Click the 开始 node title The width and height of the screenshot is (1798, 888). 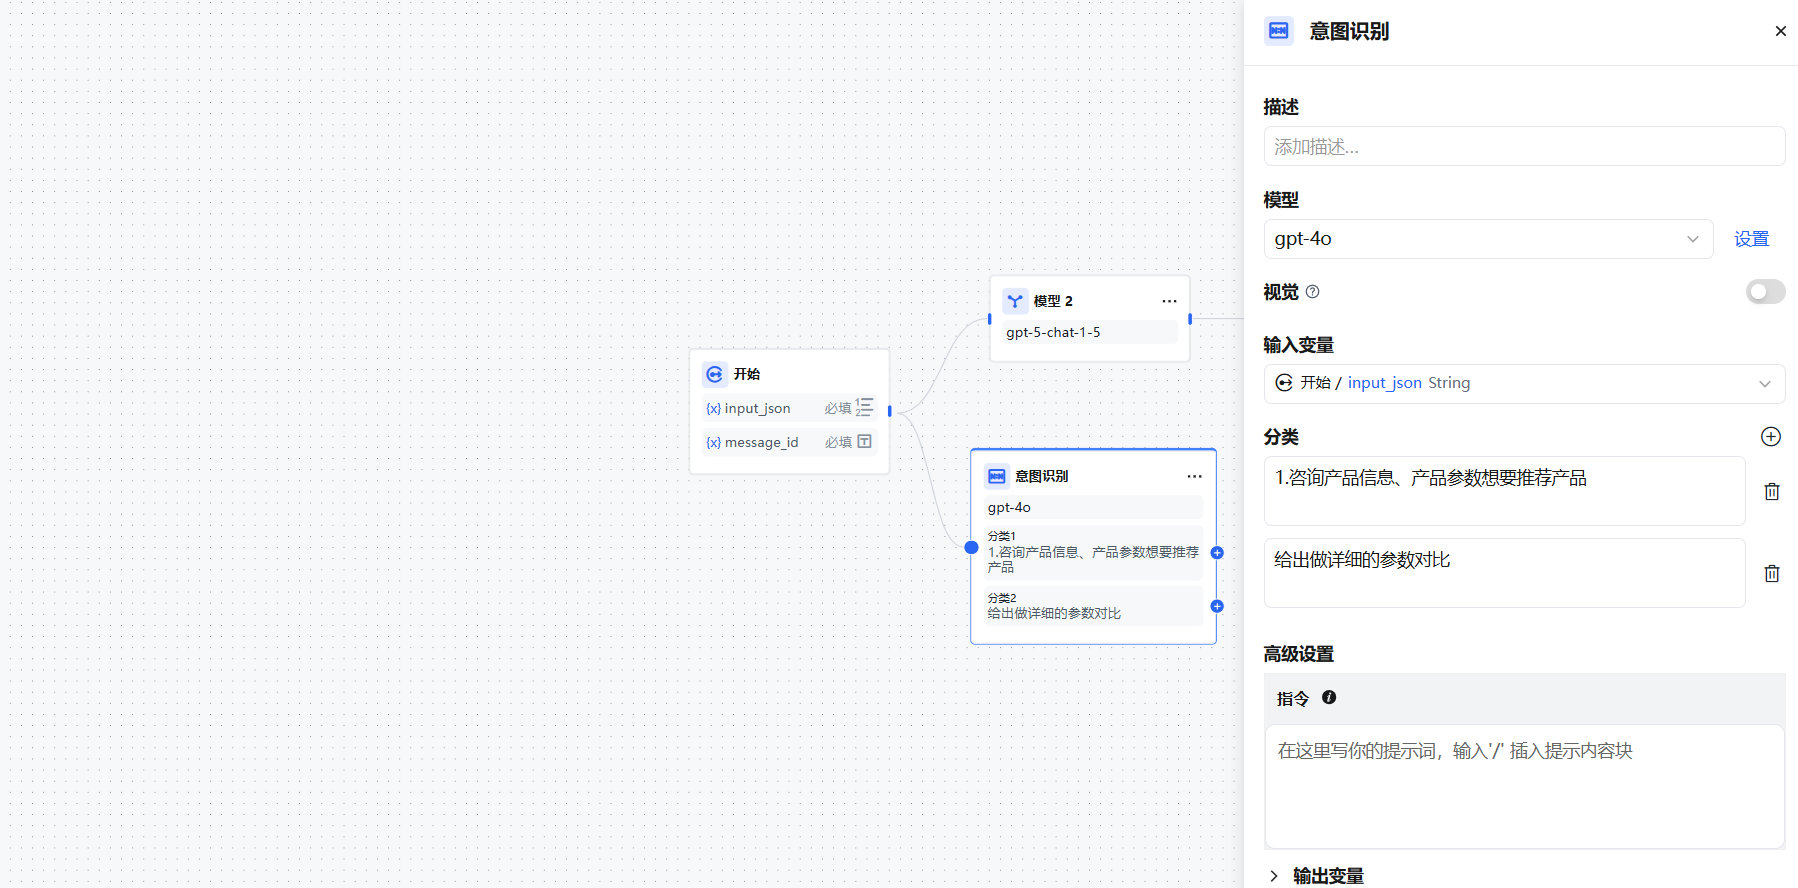click(x=746, y=374)
